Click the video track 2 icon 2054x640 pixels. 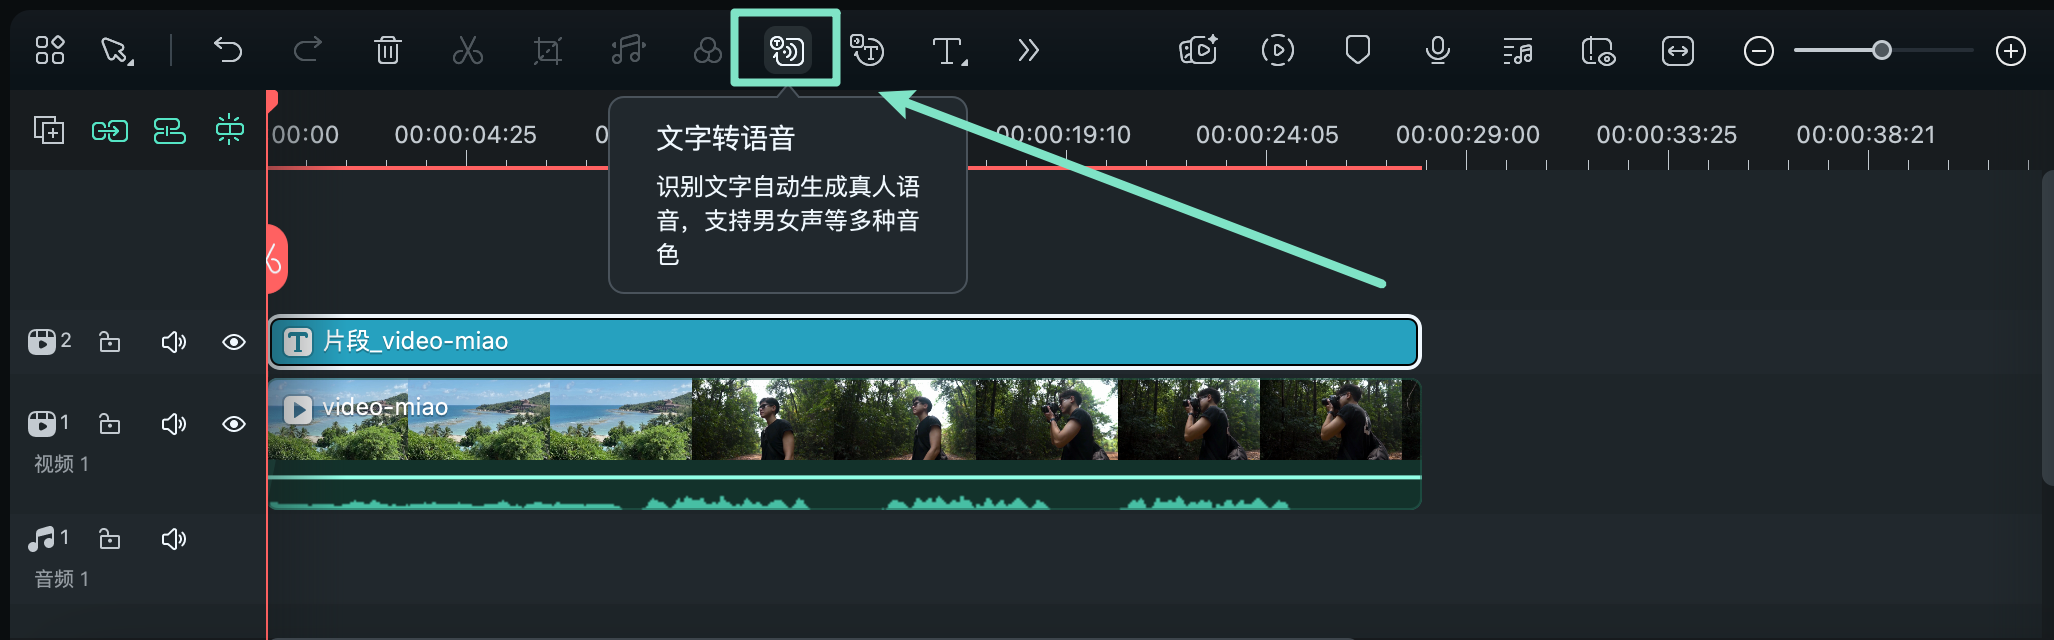click(42, 342)
